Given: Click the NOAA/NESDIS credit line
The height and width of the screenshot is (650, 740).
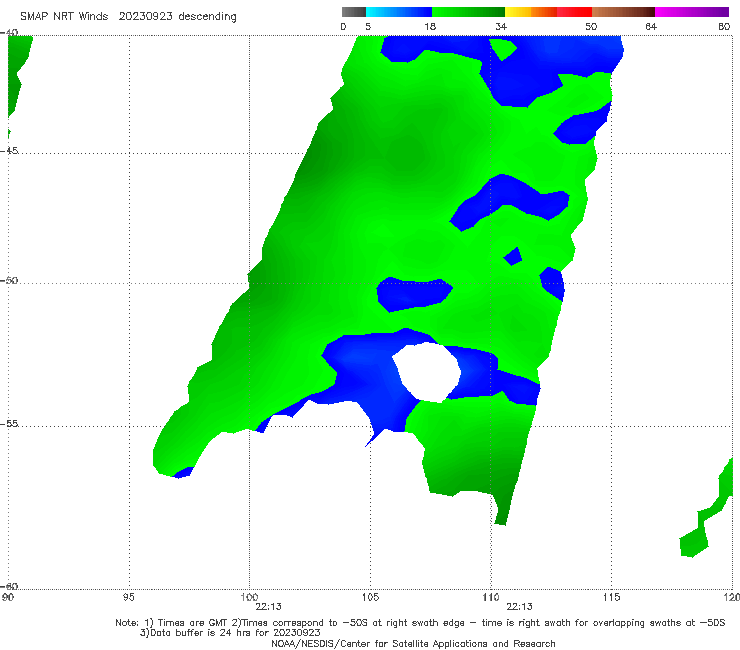Looking at the screenshot, I should click(413, 643).
